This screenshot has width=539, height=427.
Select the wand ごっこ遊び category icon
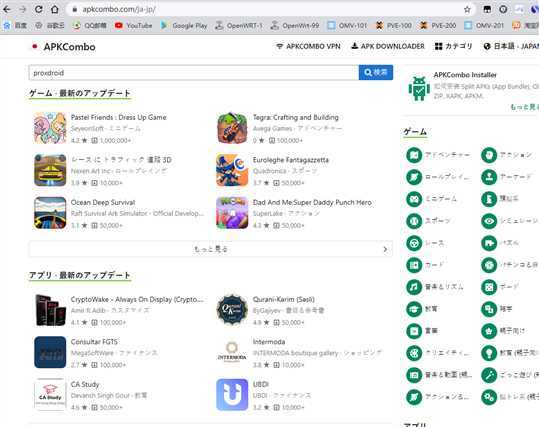coord(489,375)
